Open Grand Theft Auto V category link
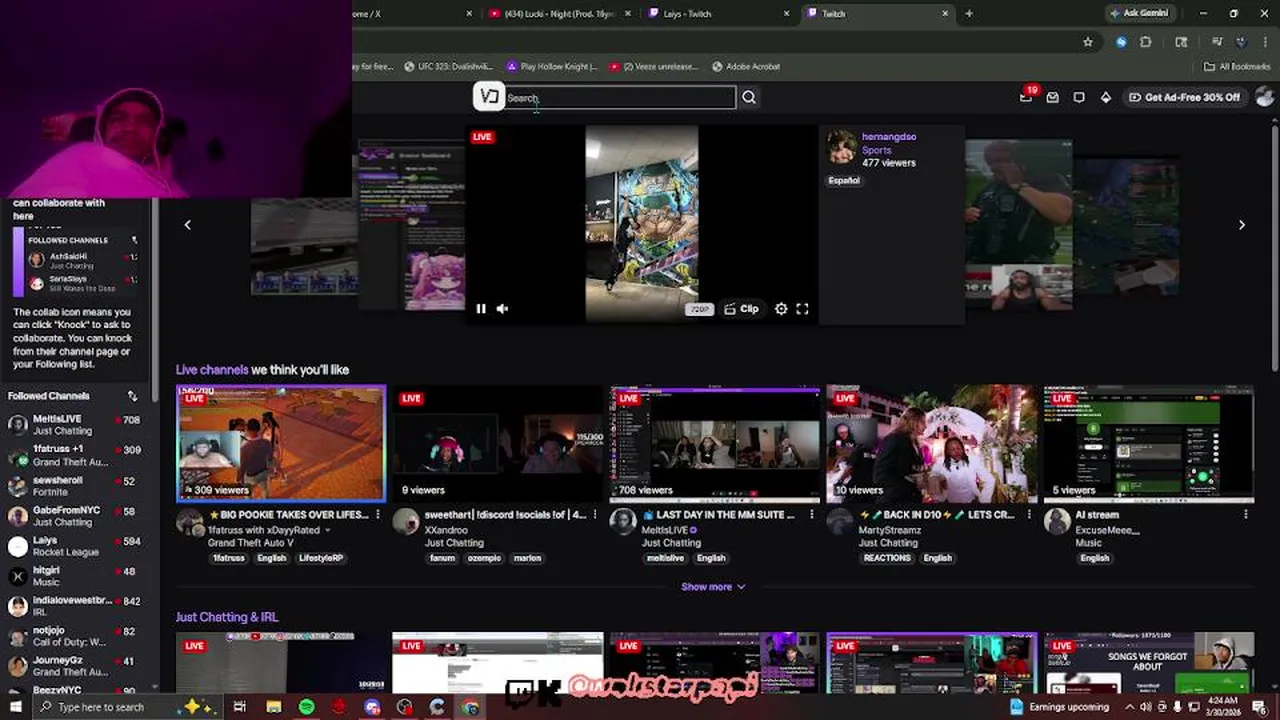 coord(250,543)
